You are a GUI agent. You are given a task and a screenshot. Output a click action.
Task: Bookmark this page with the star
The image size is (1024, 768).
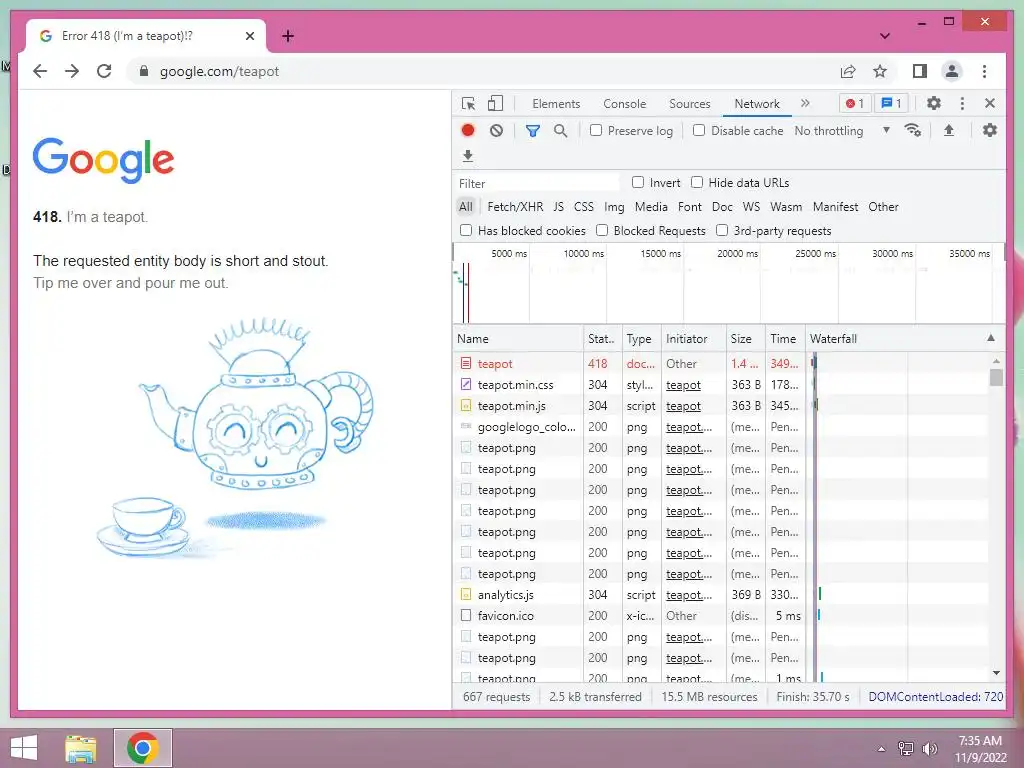(880, 71)
